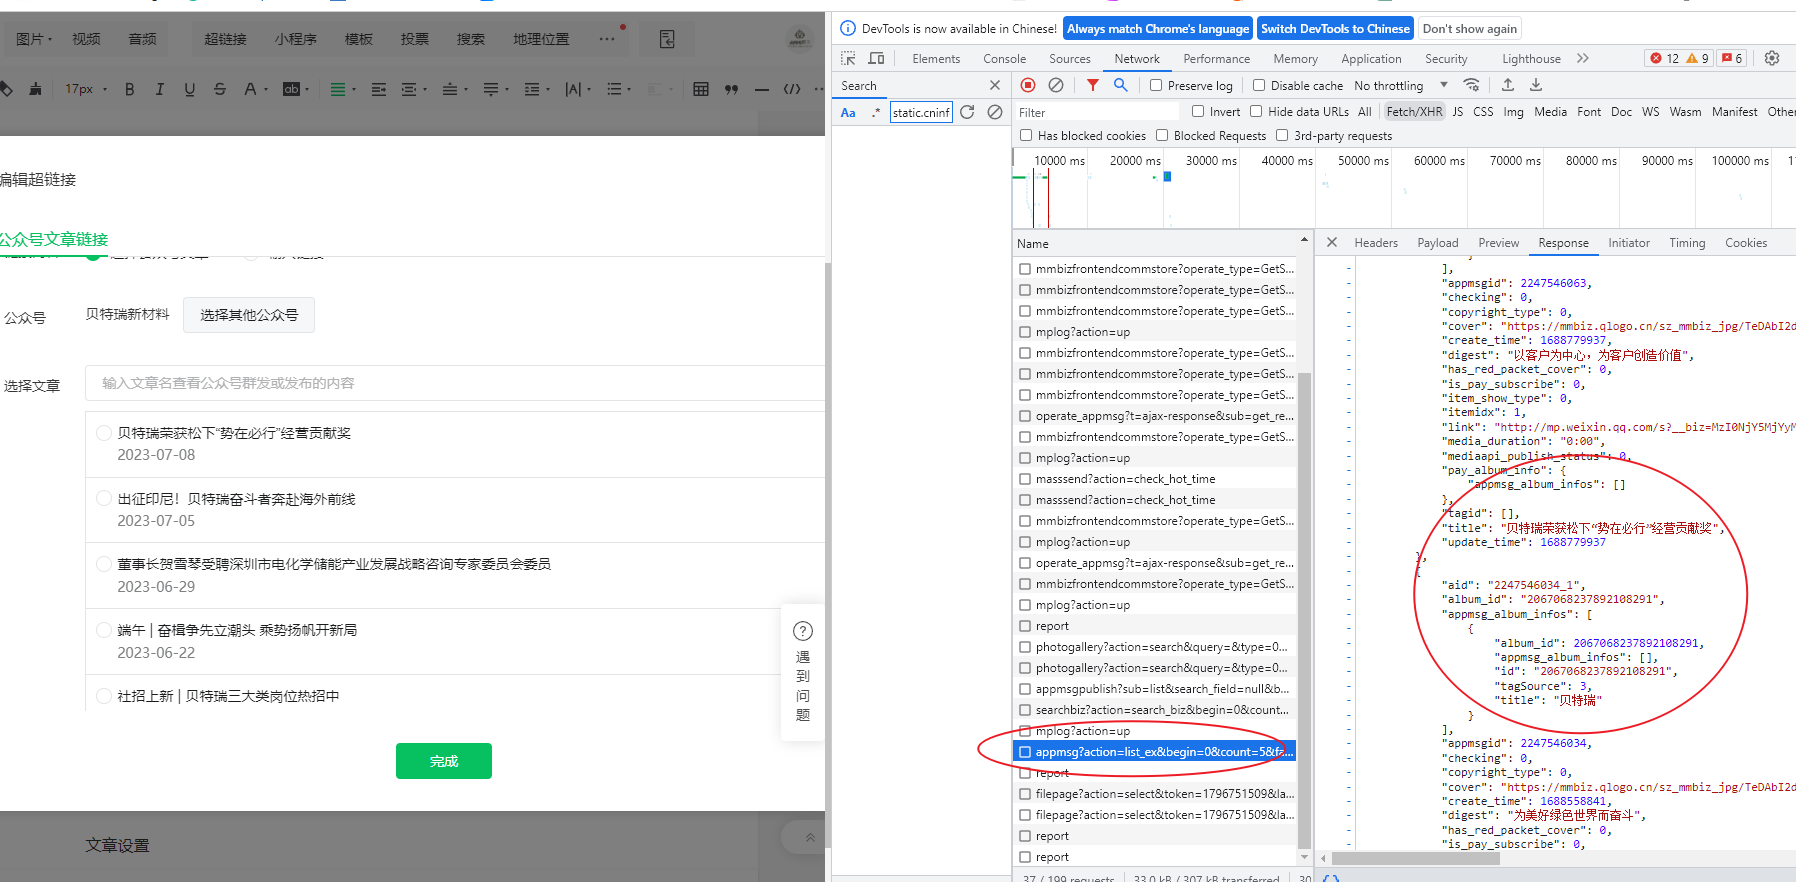Refresh the DevTools search results

tap(967, 112)
